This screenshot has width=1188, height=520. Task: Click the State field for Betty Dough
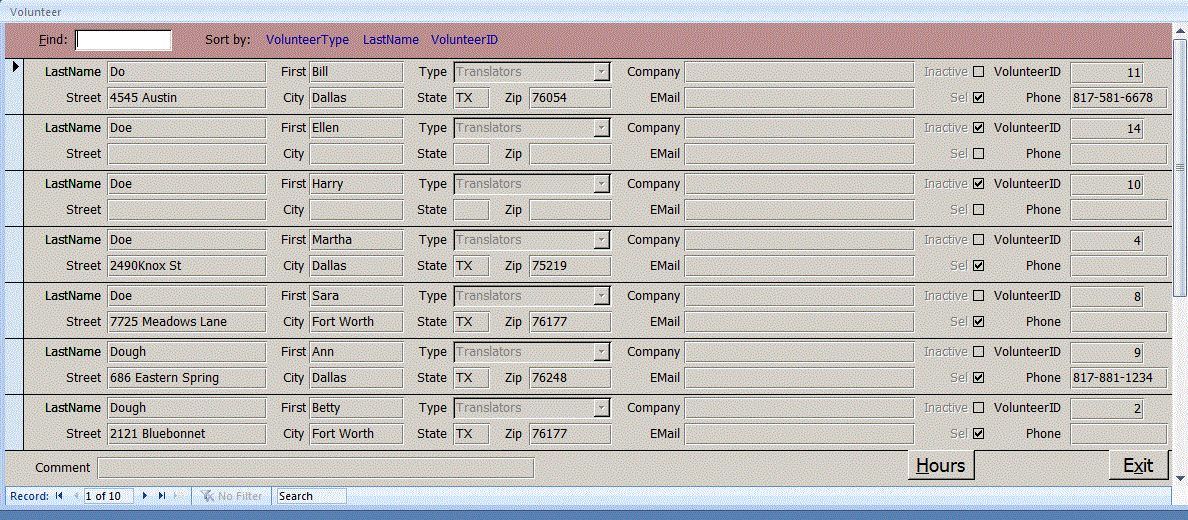click(x=471, y=434)
